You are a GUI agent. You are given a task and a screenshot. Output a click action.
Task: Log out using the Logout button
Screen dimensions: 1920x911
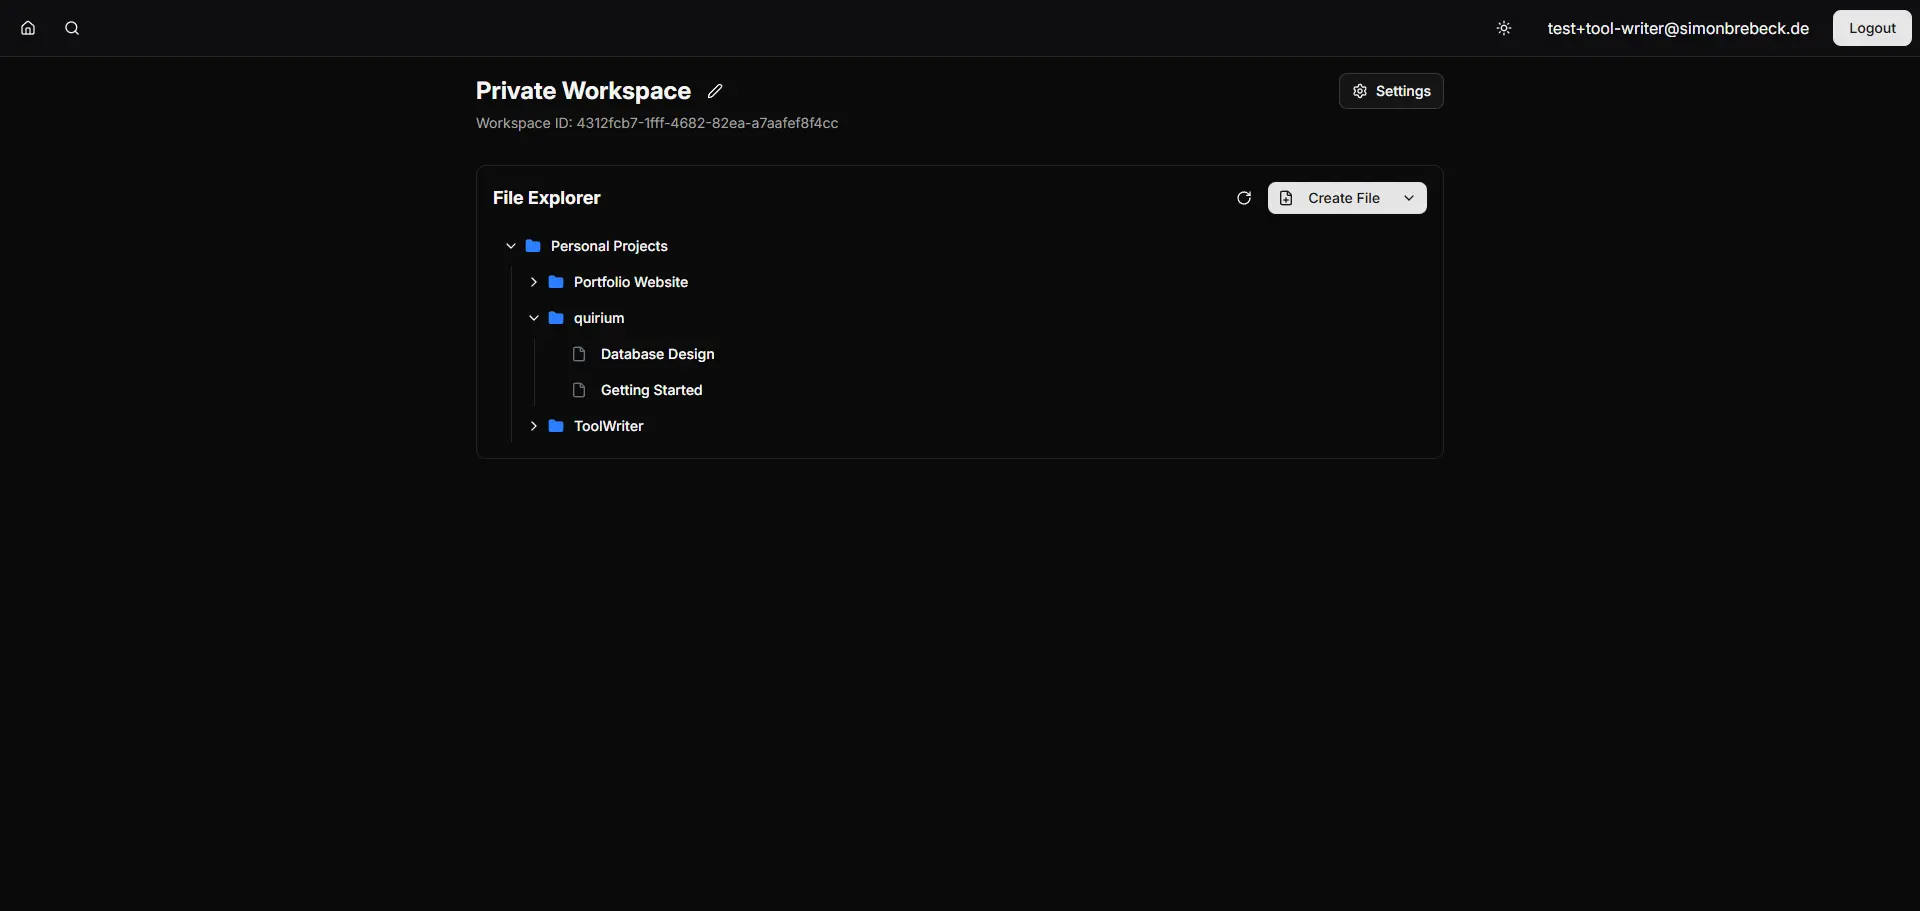pos(1872,28)
